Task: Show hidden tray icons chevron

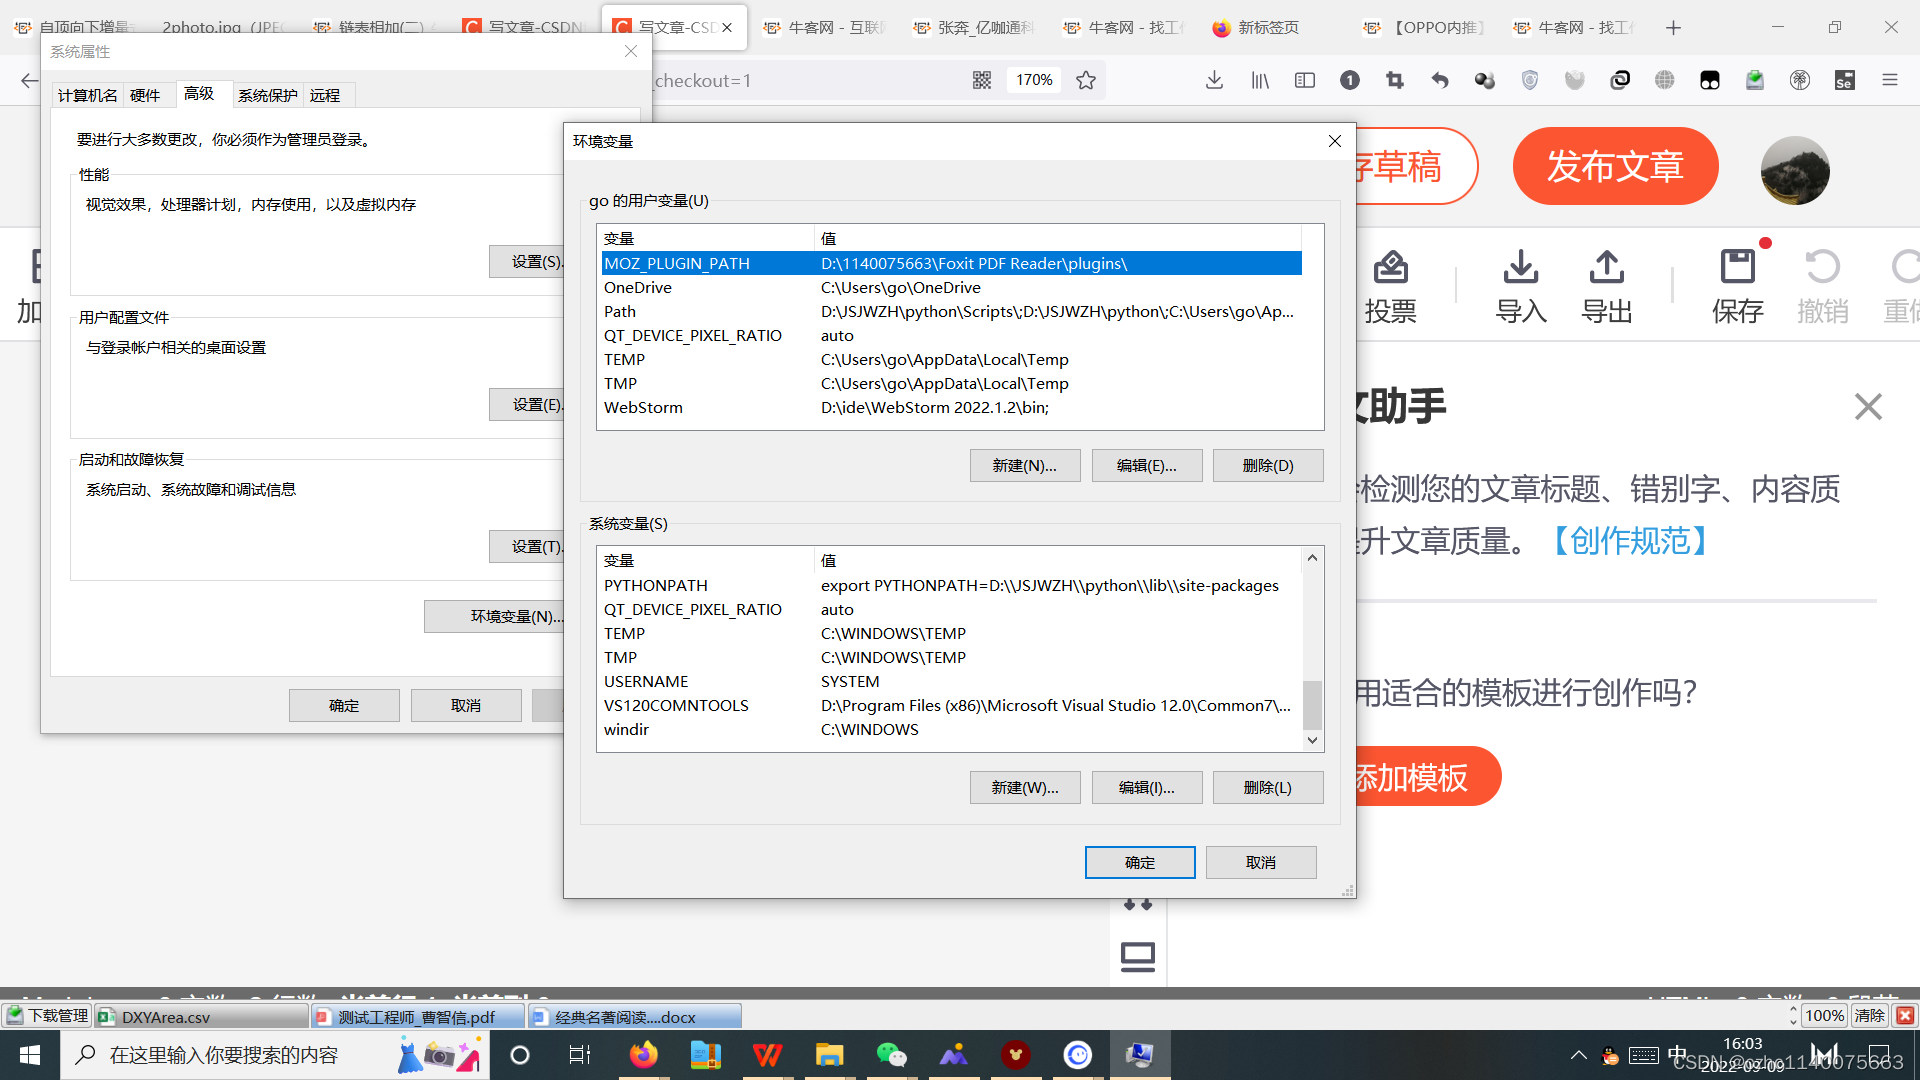Action: click(1579, 1055)
